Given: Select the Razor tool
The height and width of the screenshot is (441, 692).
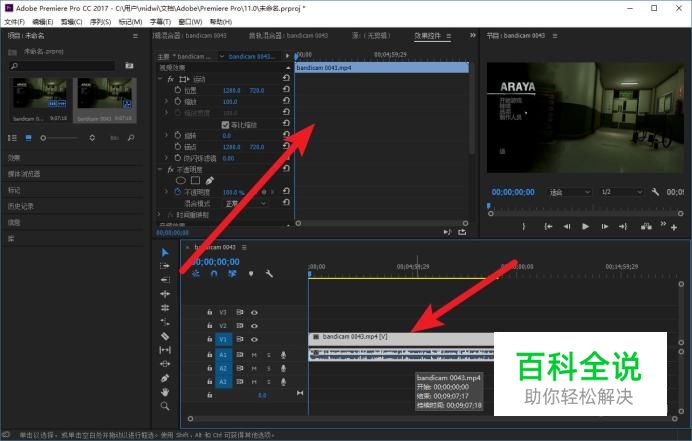Looking at the screenshot, I should coord(165,336).
